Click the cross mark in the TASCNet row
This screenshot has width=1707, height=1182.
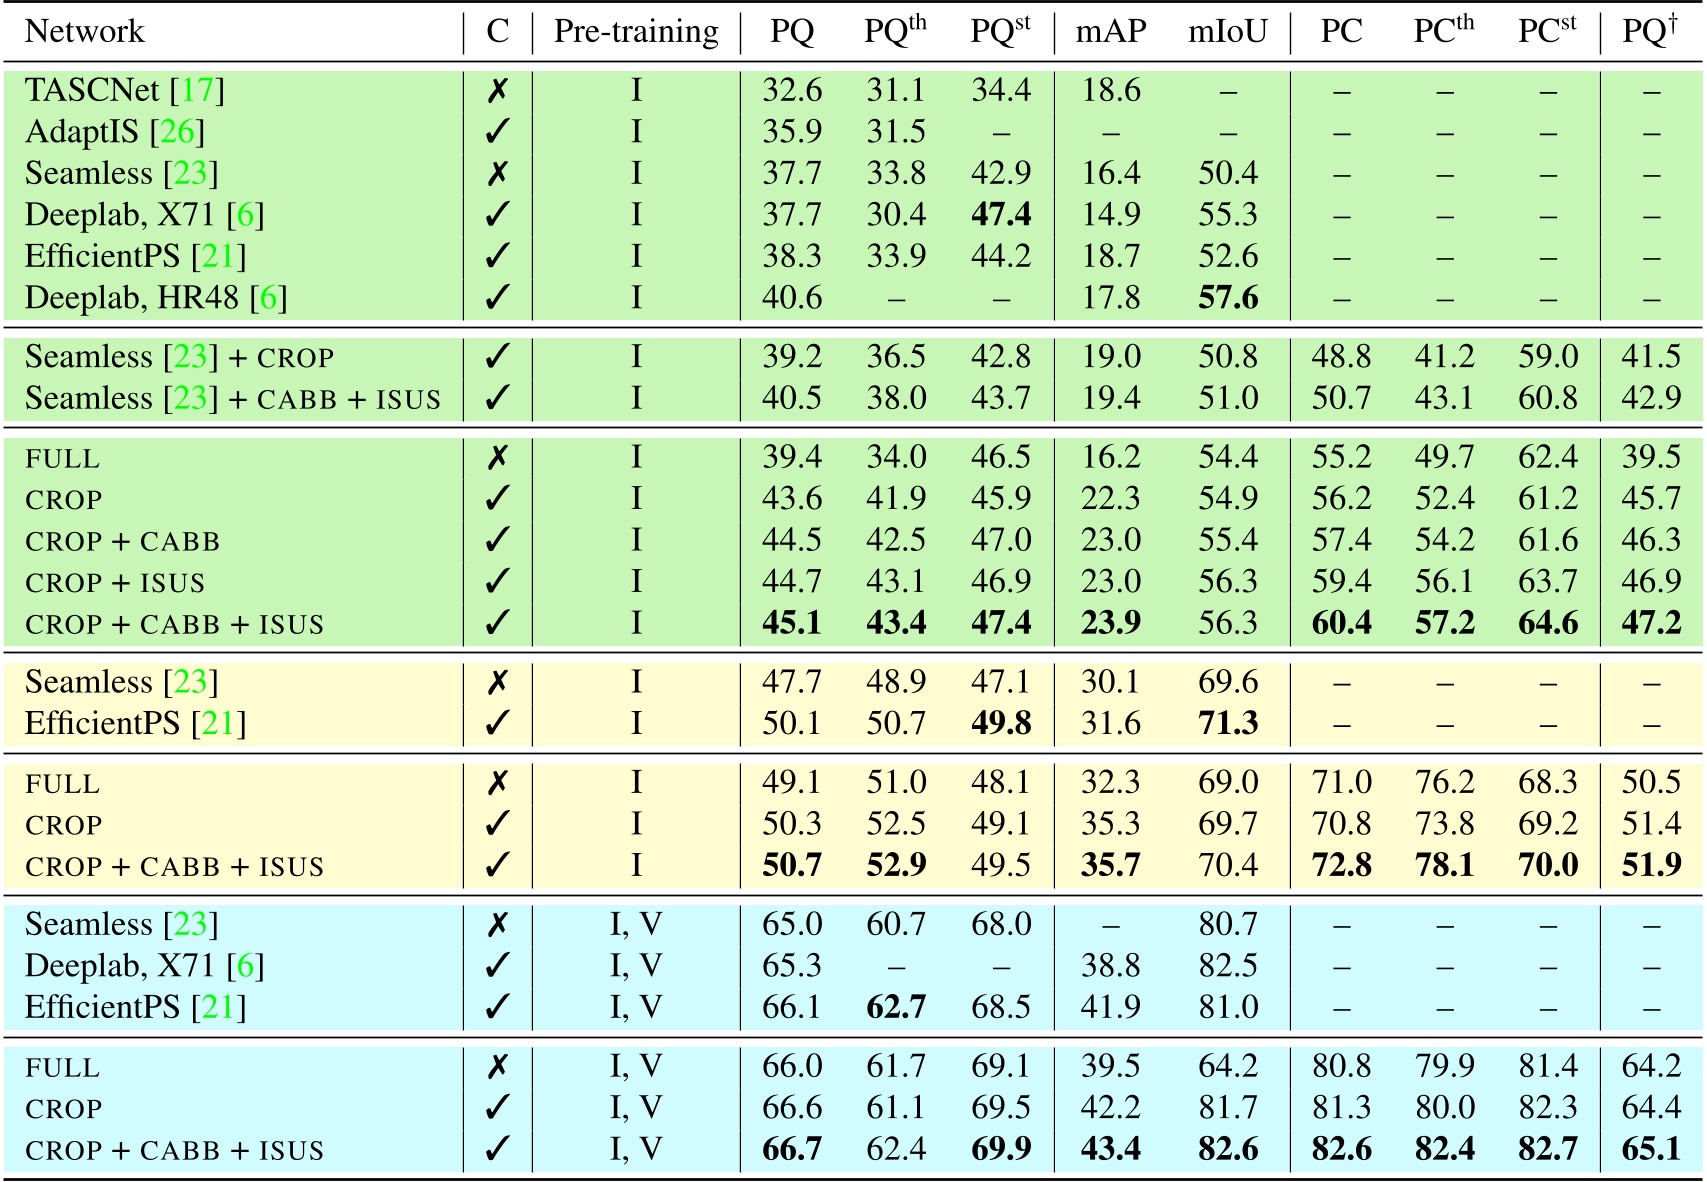(x=497, y=91)
